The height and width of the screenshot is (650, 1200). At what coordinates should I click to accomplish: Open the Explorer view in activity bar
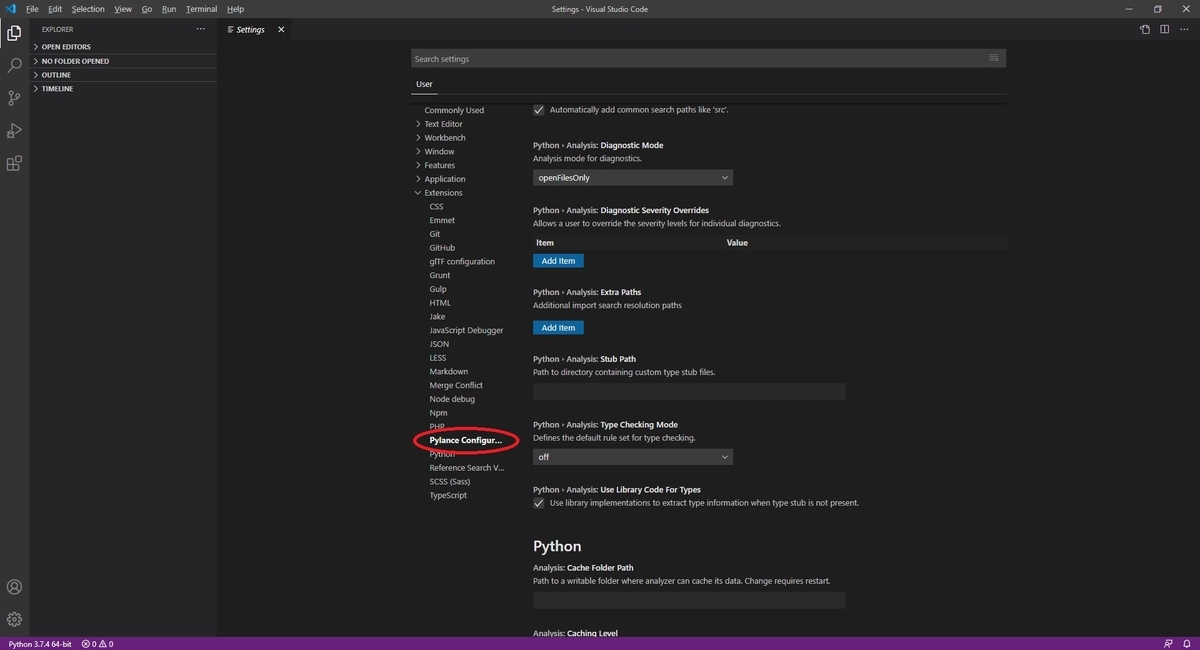pos(14,33)
